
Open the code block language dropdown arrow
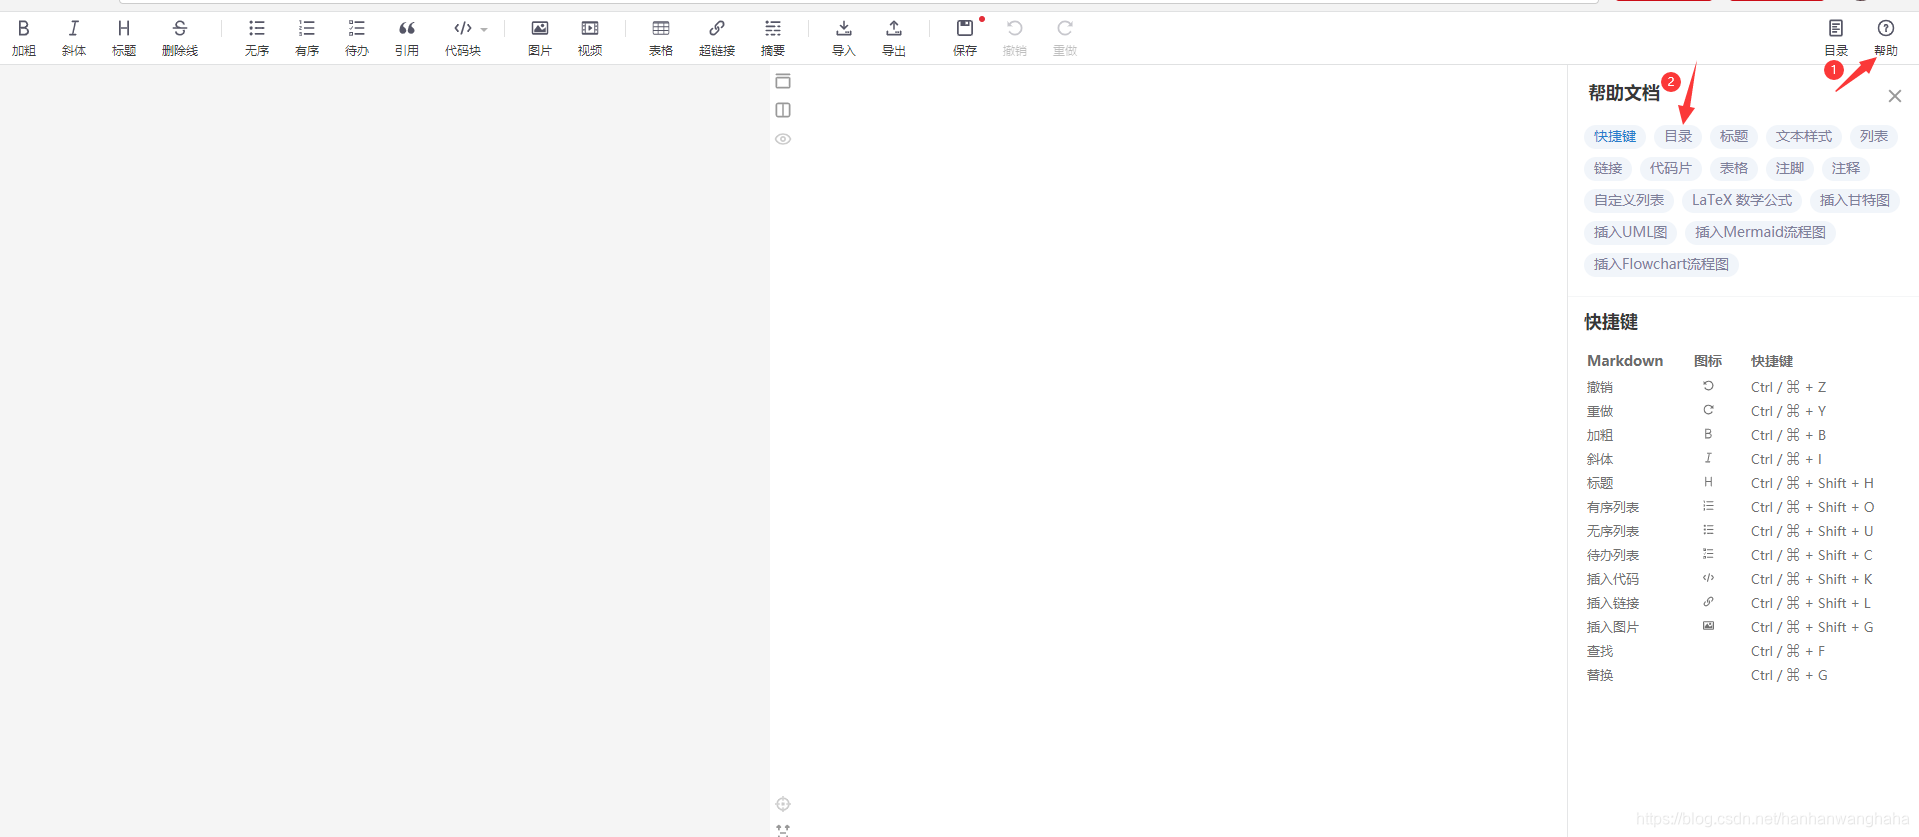(x=484, y=30)
